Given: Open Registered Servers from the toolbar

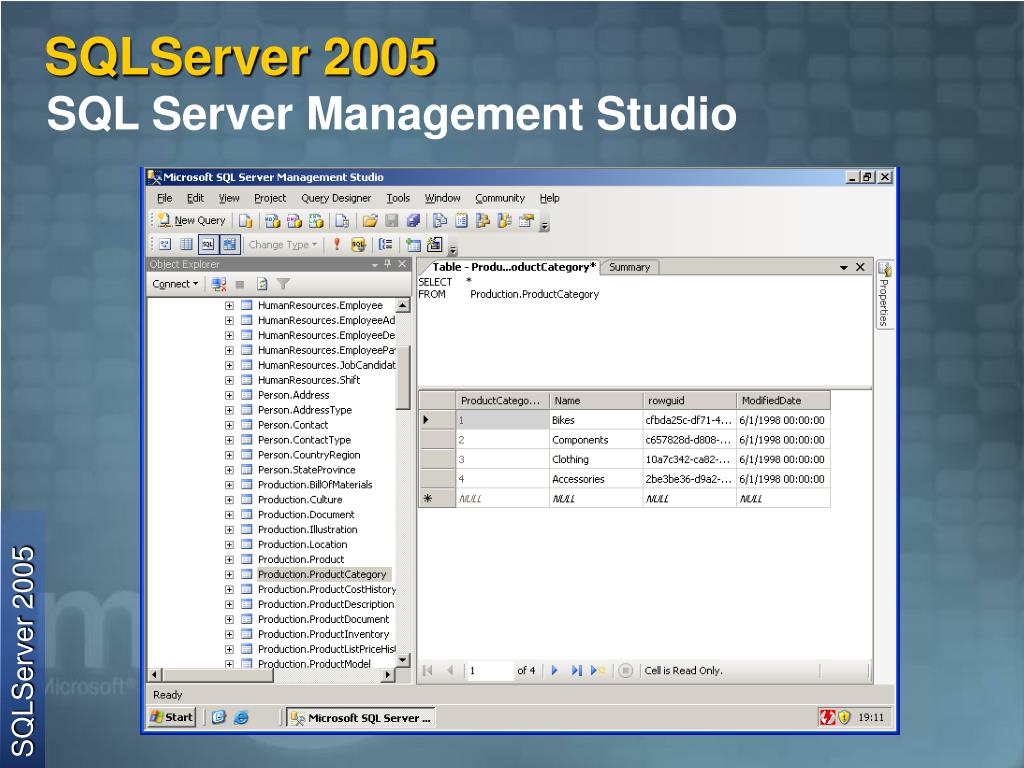Looking at the screenshot, I should [x=440, y=221].
